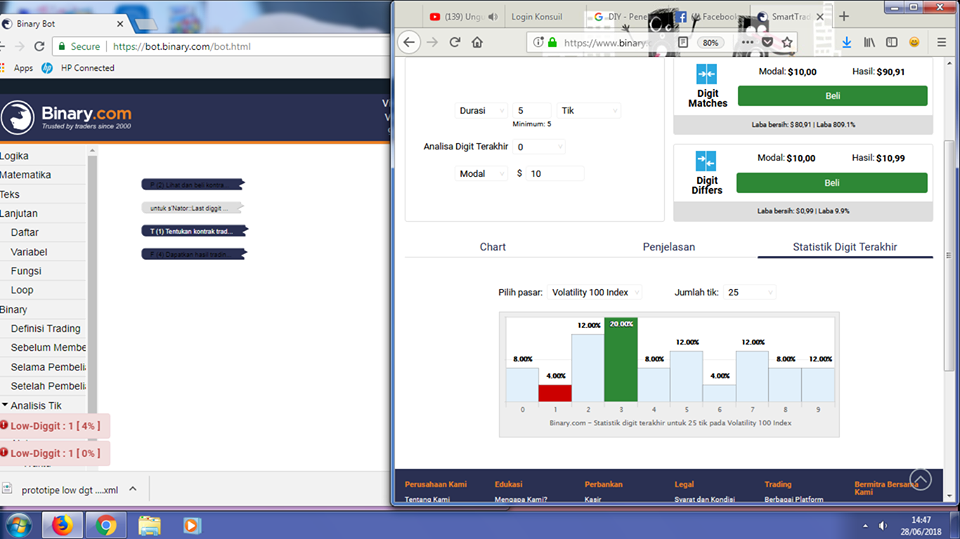Open File Explorer from taskbar
Viewport: 960px width, 539px height.
tap(149, 525)
